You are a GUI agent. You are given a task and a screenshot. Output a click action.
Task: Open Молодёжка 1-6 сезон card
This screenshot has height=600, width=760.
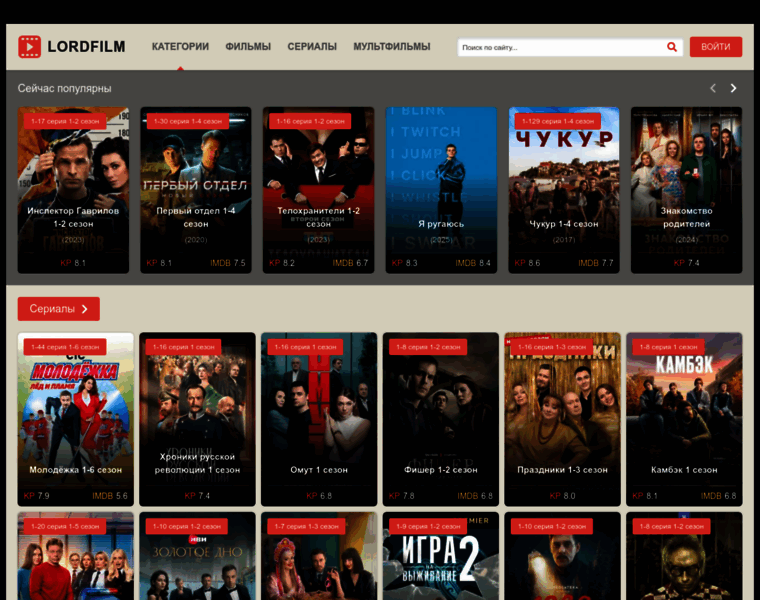tap(76, 419)
